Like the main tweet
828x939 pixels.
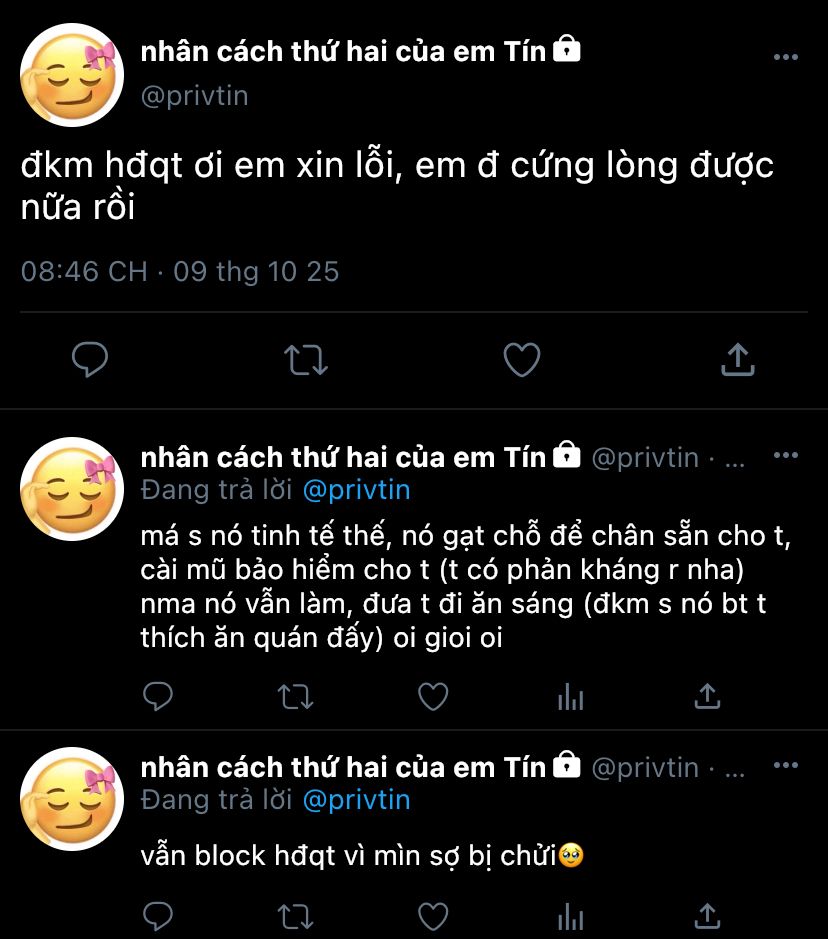click(521, 360)
